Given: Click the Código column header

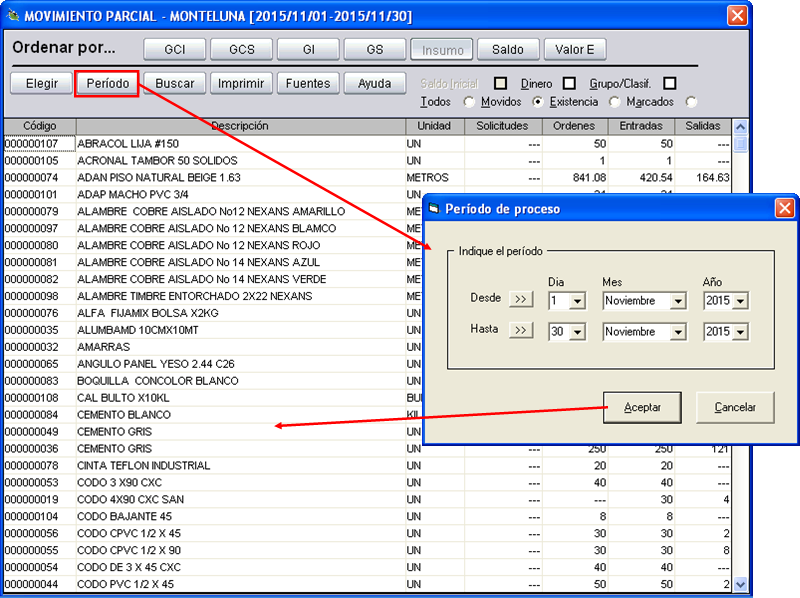Looking at the screenshot, I should coord(40,126).
